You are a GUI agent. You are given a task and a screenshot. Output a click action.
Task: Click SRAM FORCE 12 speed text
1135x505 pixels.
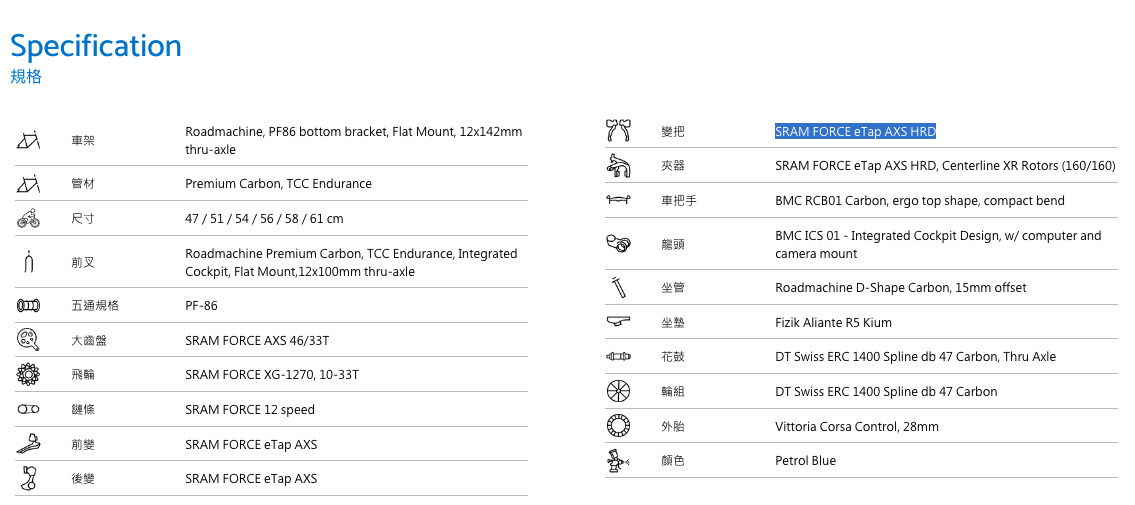click(250, 409)
